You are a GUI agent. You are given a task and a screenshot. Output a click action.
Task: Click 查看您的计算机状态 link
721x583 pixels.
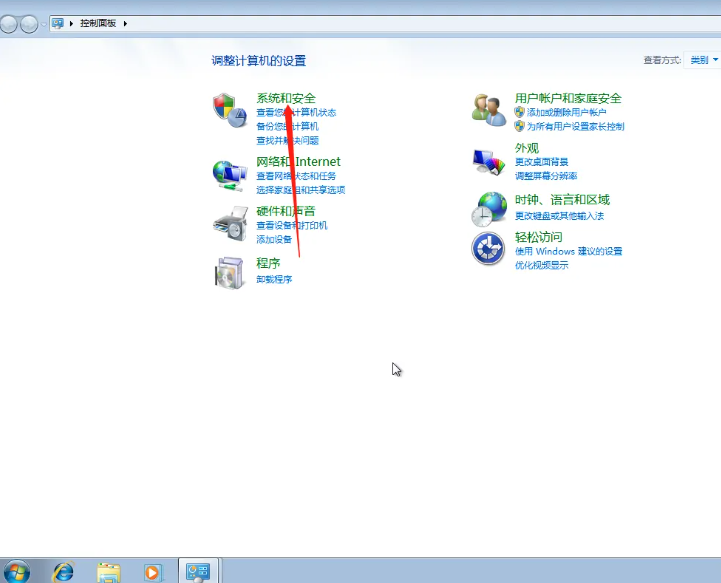click(296, 112)
